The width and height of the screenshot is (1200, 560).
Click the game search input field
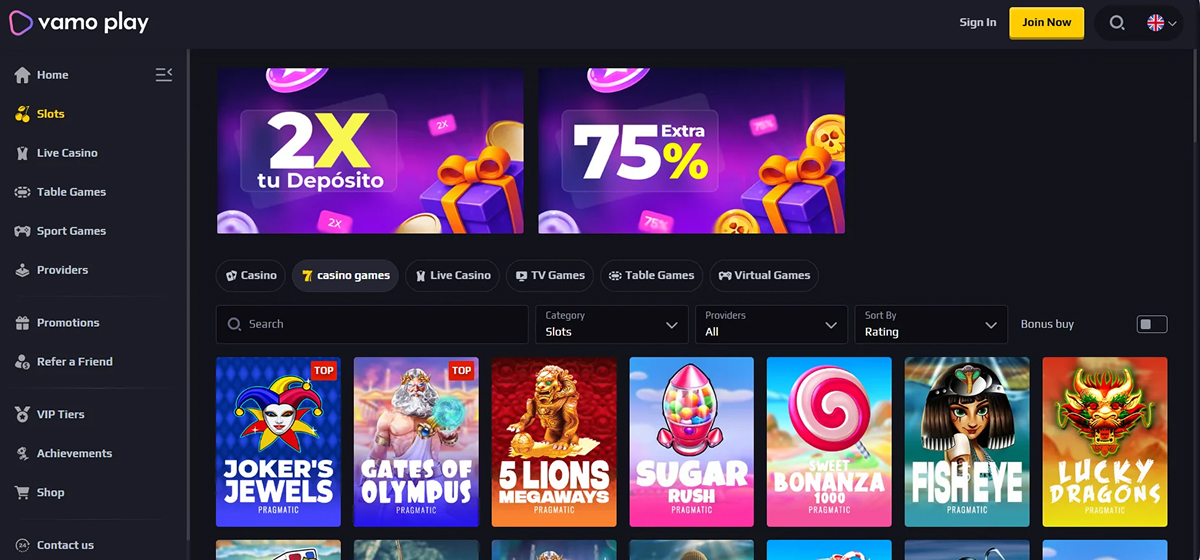372,324
